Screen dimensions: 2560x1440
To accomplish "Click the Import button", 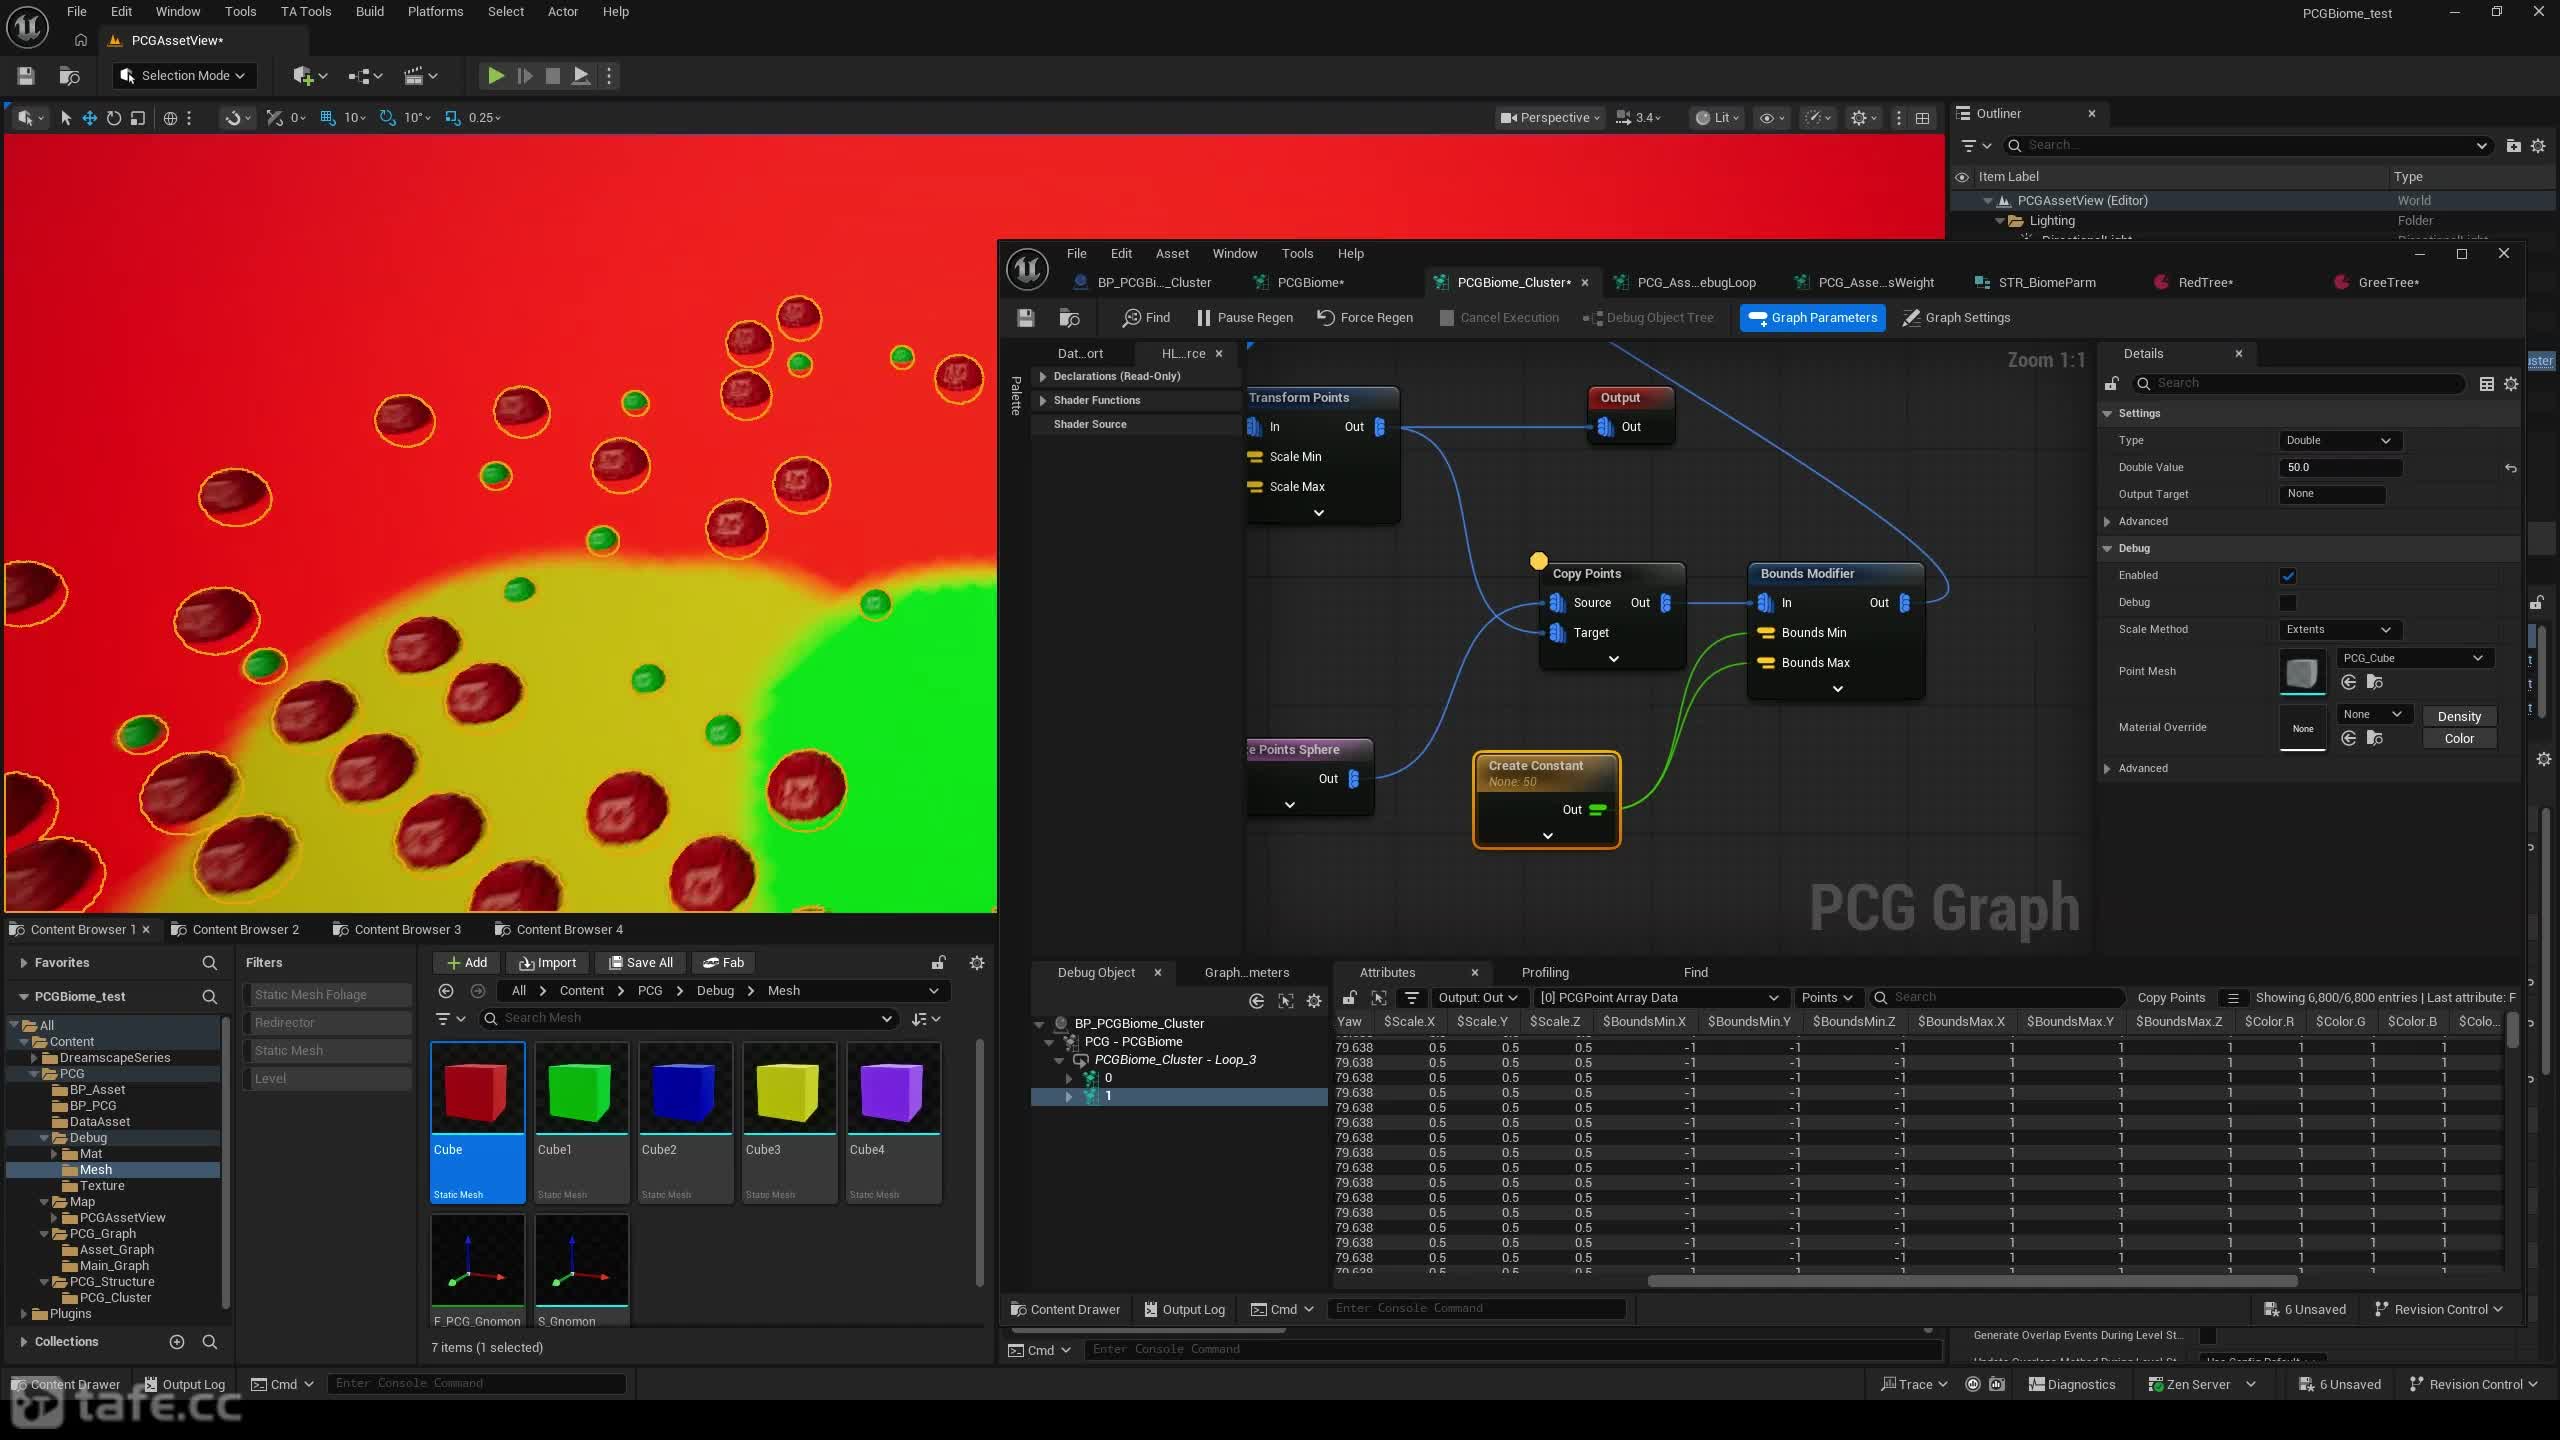I will pos(547,963).
